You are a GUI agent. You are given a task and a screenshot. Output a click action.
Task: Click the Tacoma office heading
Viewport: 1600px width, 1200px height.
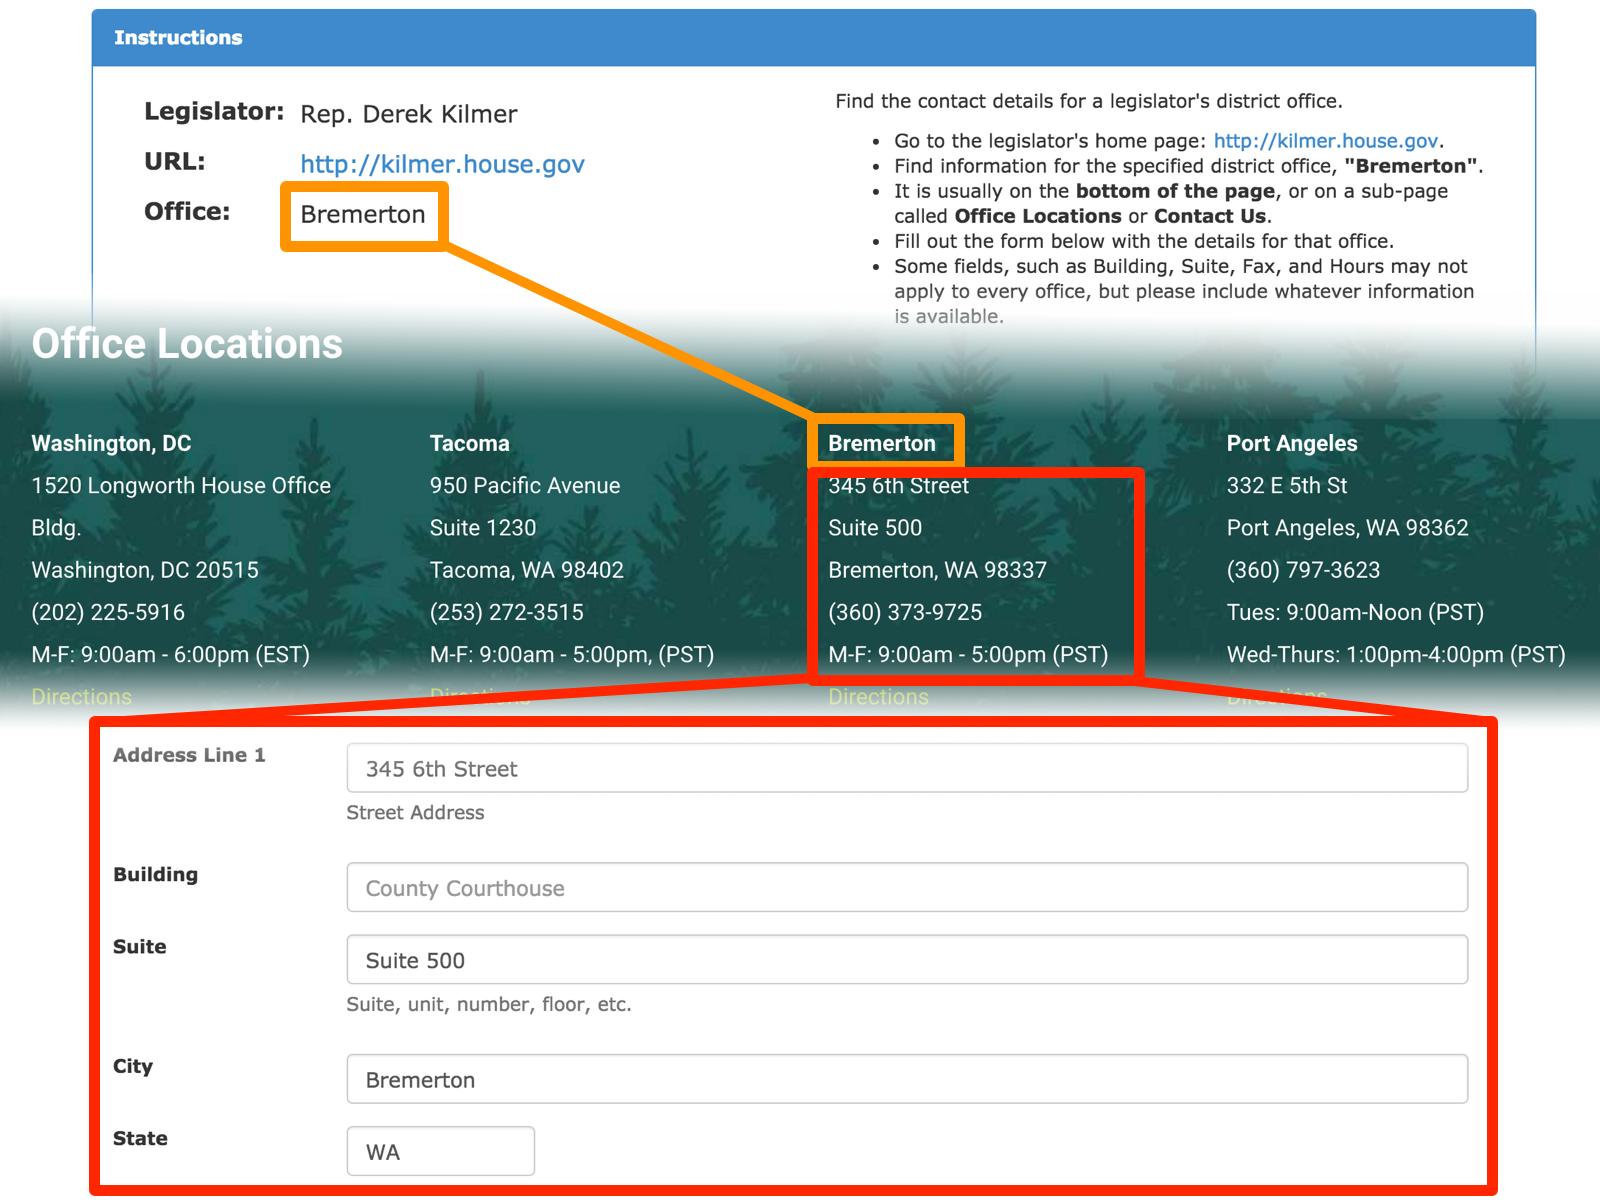(470, 443)
